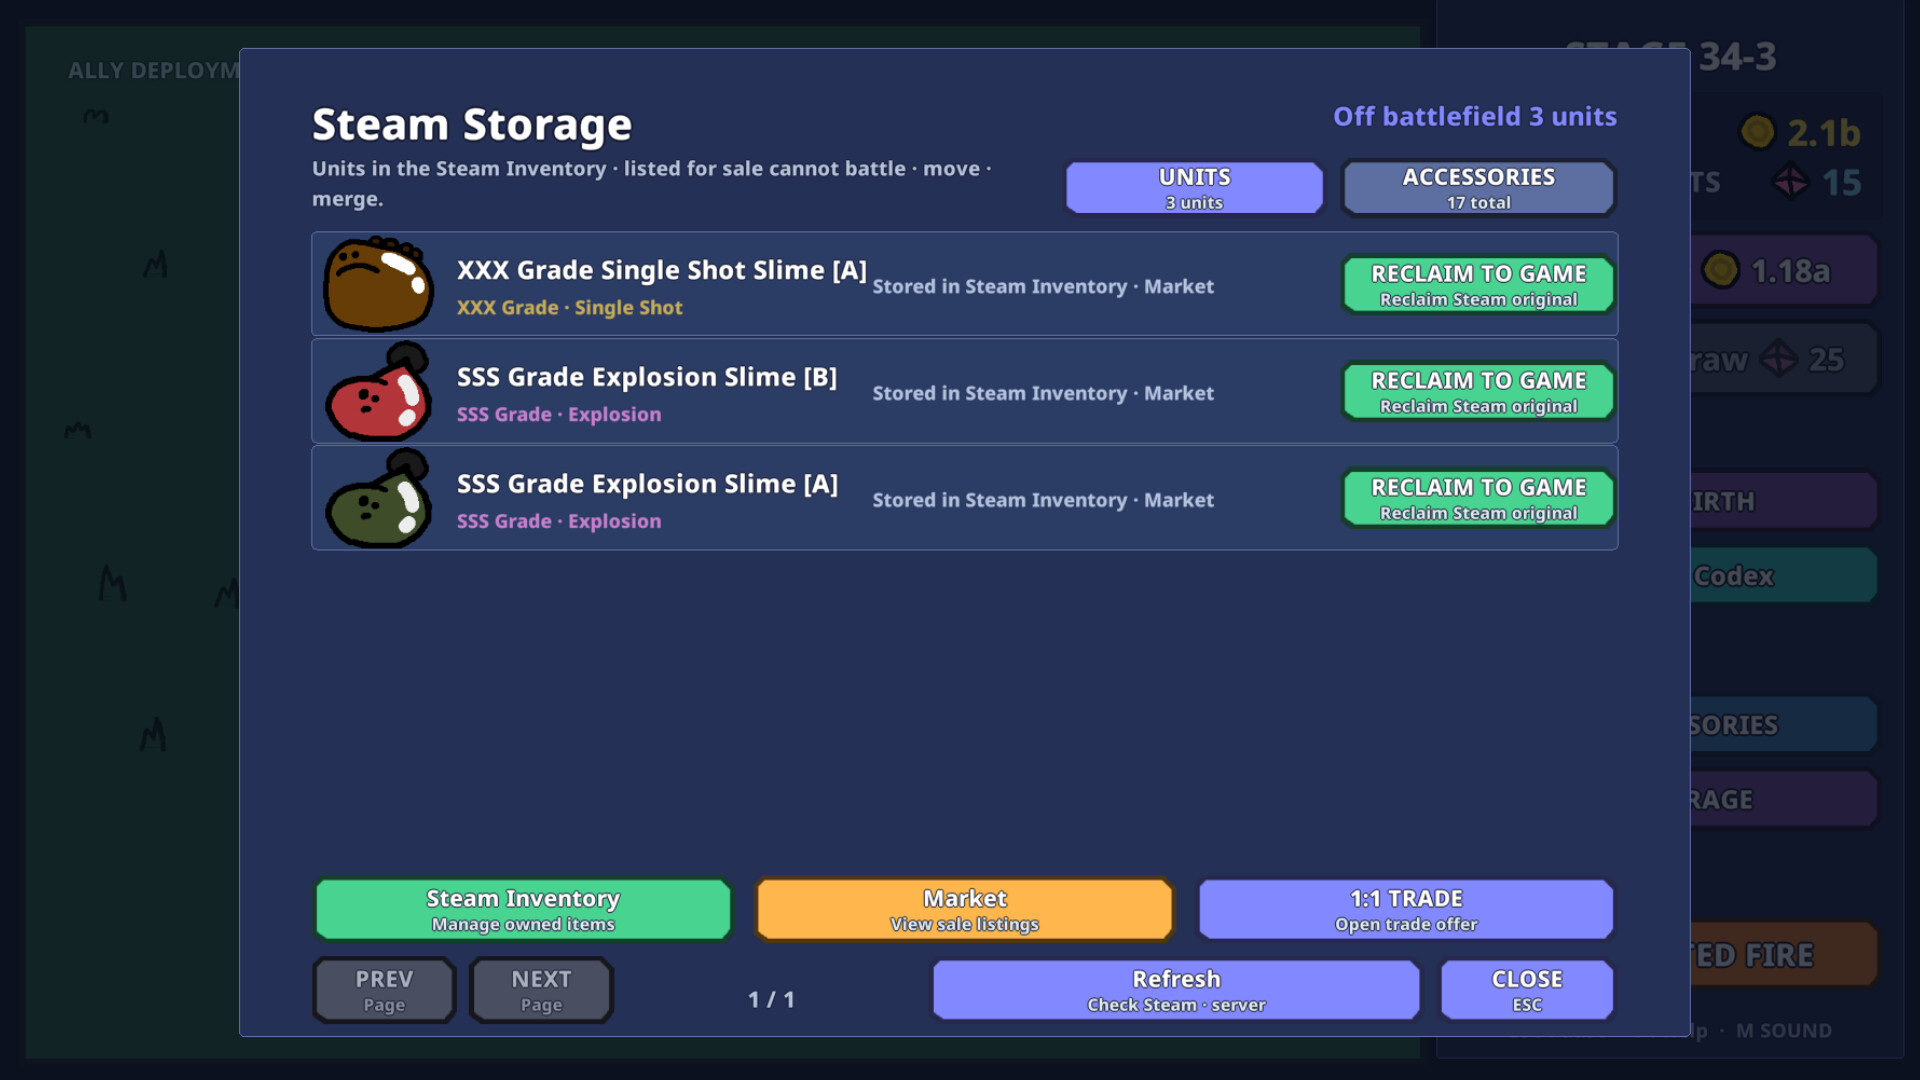
Task: Reclaim XXX Grade Single Shot Slime to game
Action: click(x=1478, y=285)
